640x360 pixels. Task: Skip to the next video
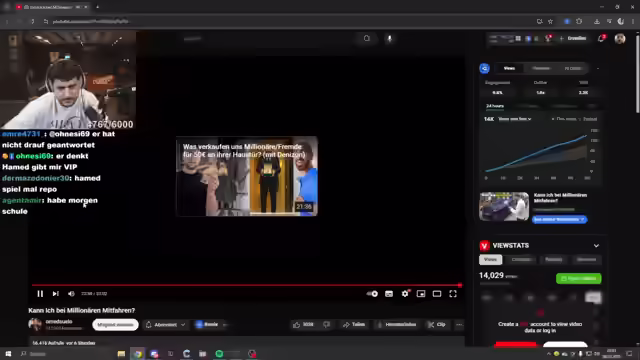point(56,293)
